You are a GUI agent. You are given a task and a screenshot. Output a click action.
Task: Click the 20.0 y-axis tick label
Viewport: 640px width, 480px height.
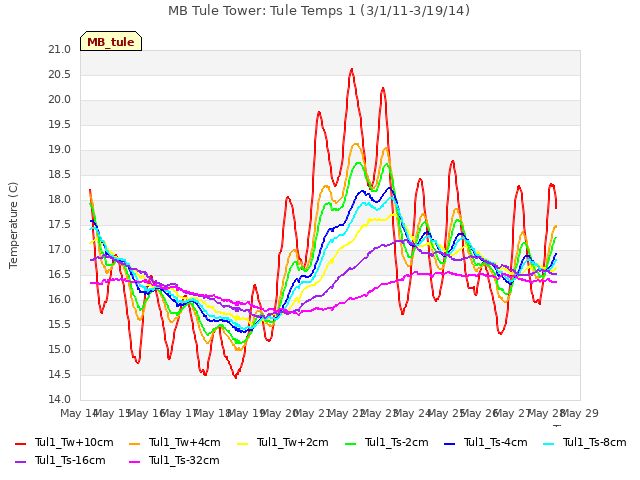(60, 100)
